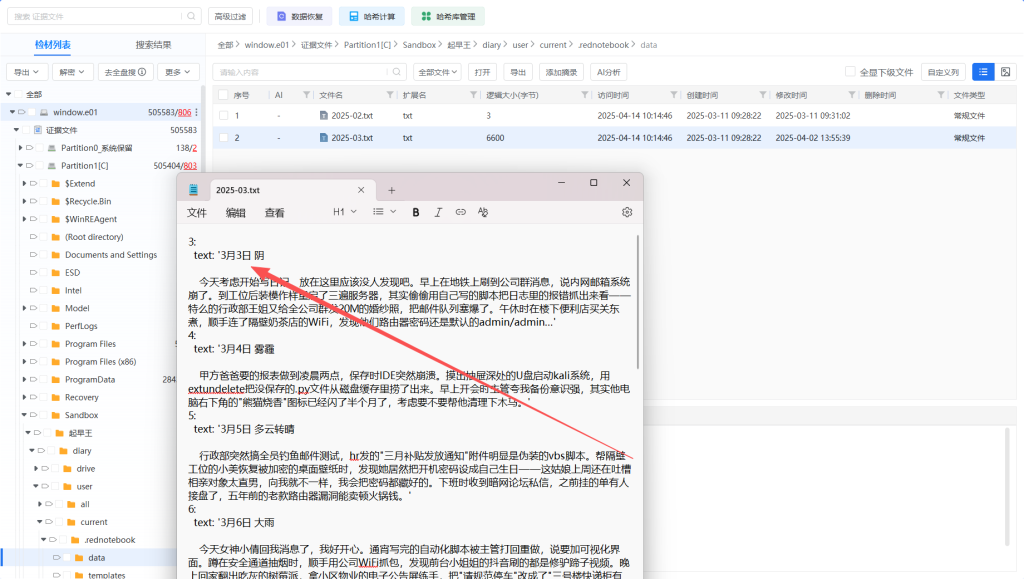Click the 添加摘要 button
This screenshot has width=1024, height=579.
tap(561, 72)
